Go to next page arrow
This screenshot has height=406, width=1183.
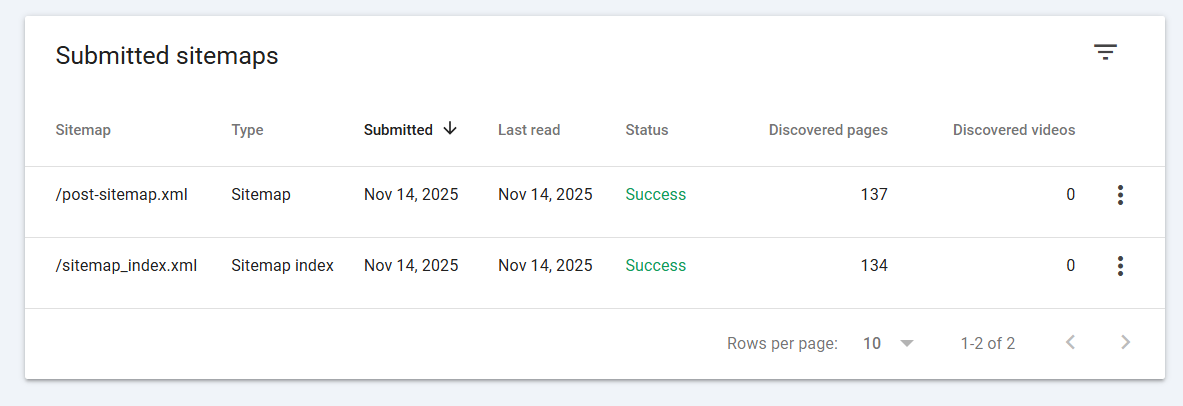click(1126, 343)
